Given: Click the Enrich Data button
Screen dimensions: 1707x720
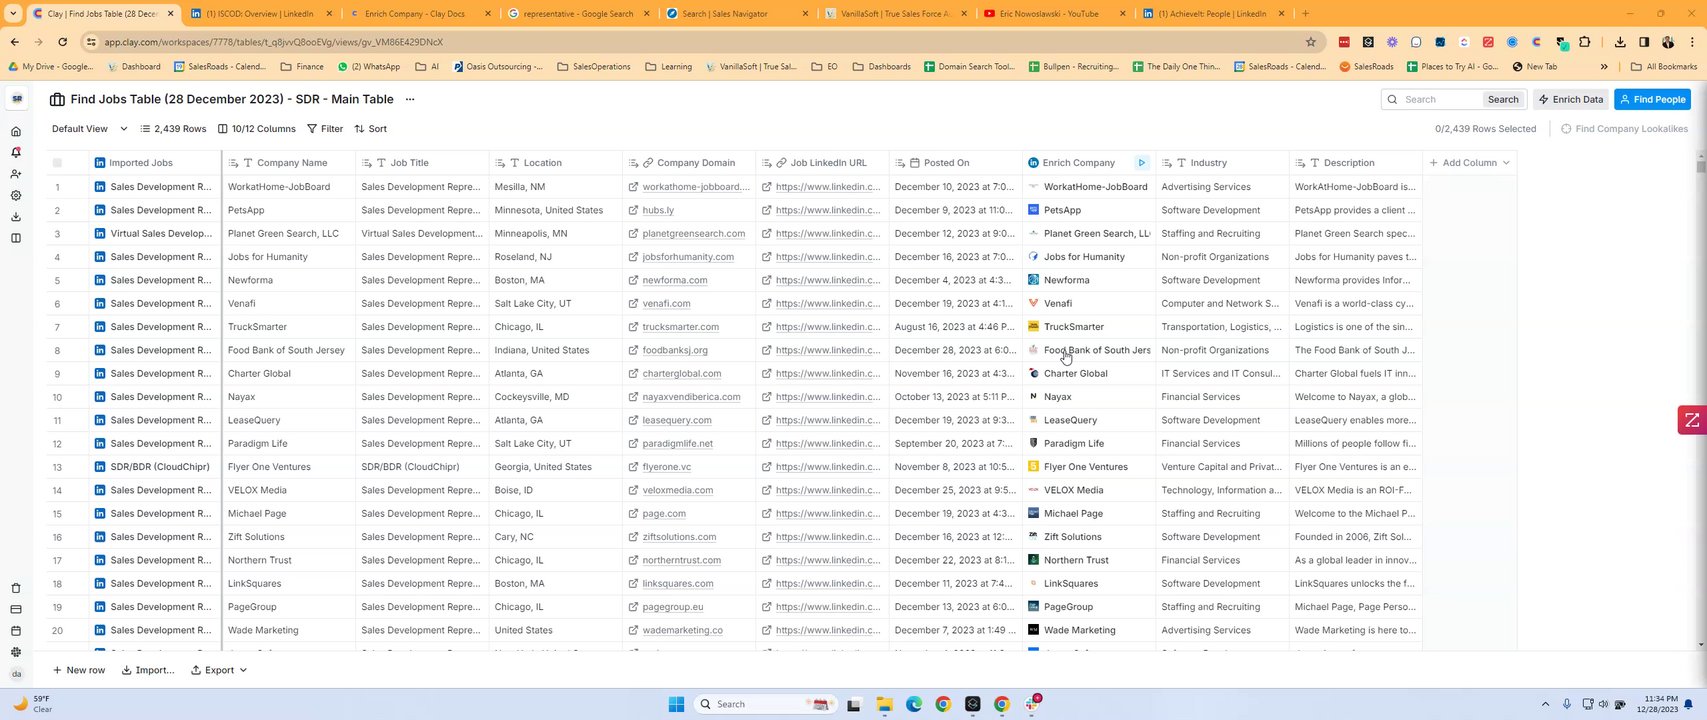Looking at the screenshot, I should click(1572, 99).
